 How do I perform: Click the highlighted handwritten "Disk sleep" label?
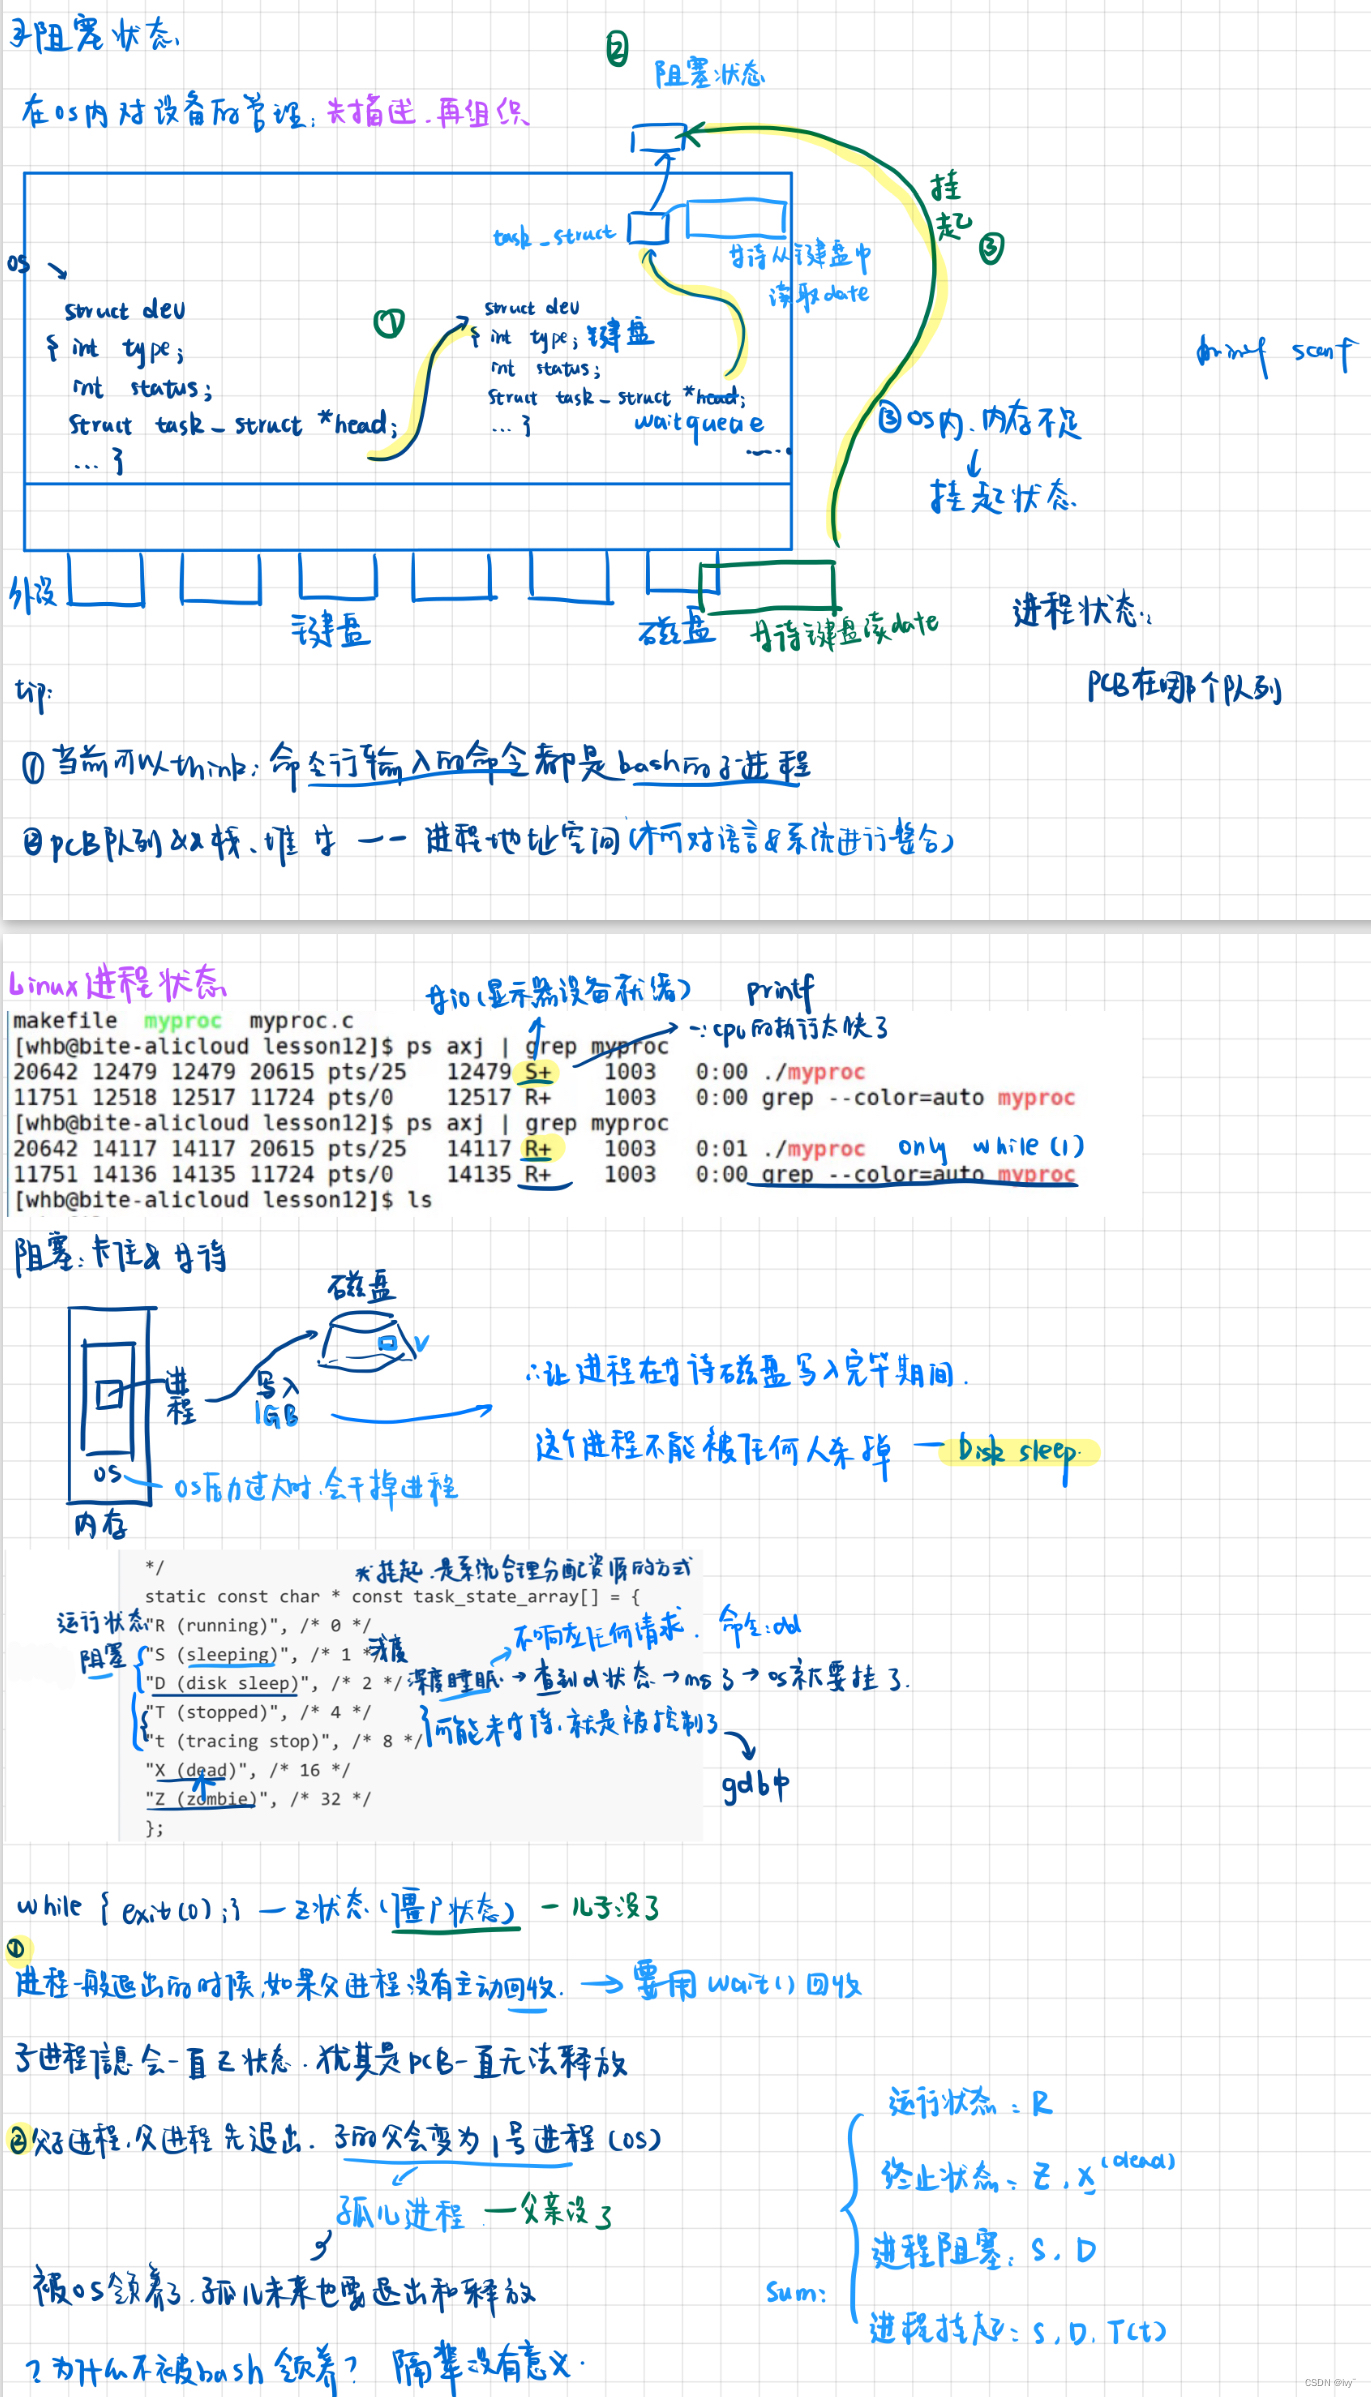coord(1018,1452)
